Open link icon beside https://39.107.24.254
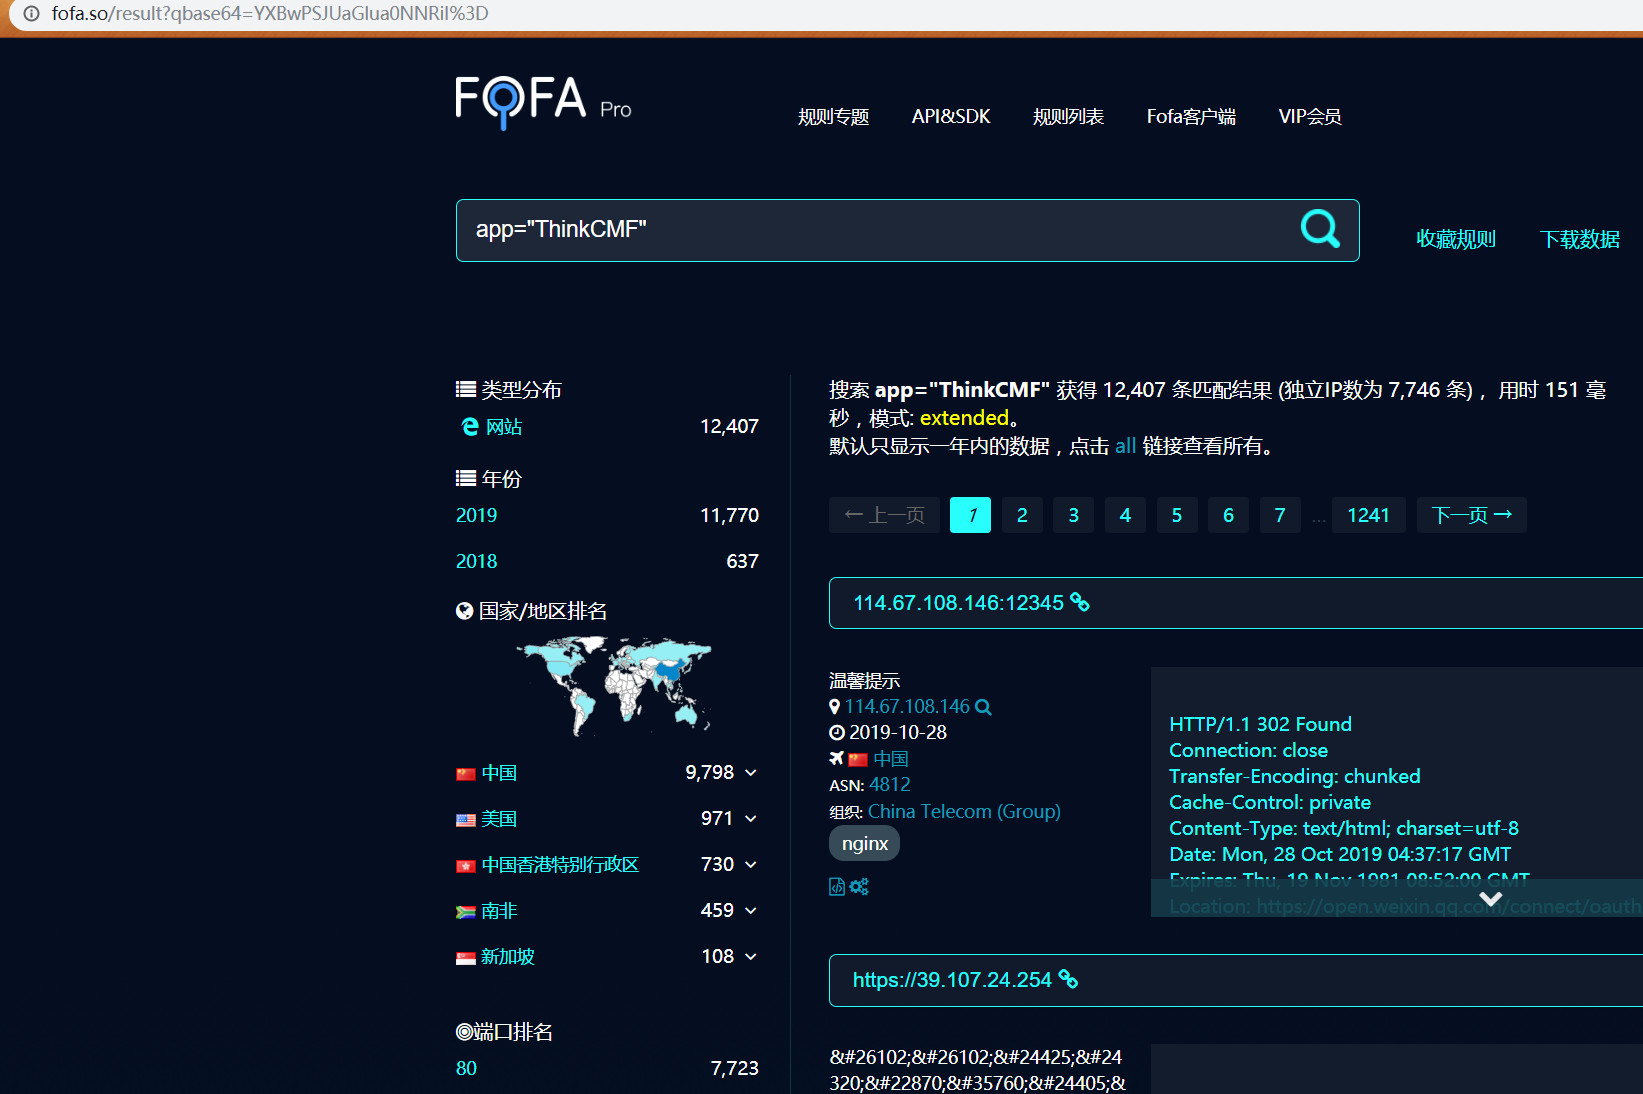 (x=1068, y=979)
